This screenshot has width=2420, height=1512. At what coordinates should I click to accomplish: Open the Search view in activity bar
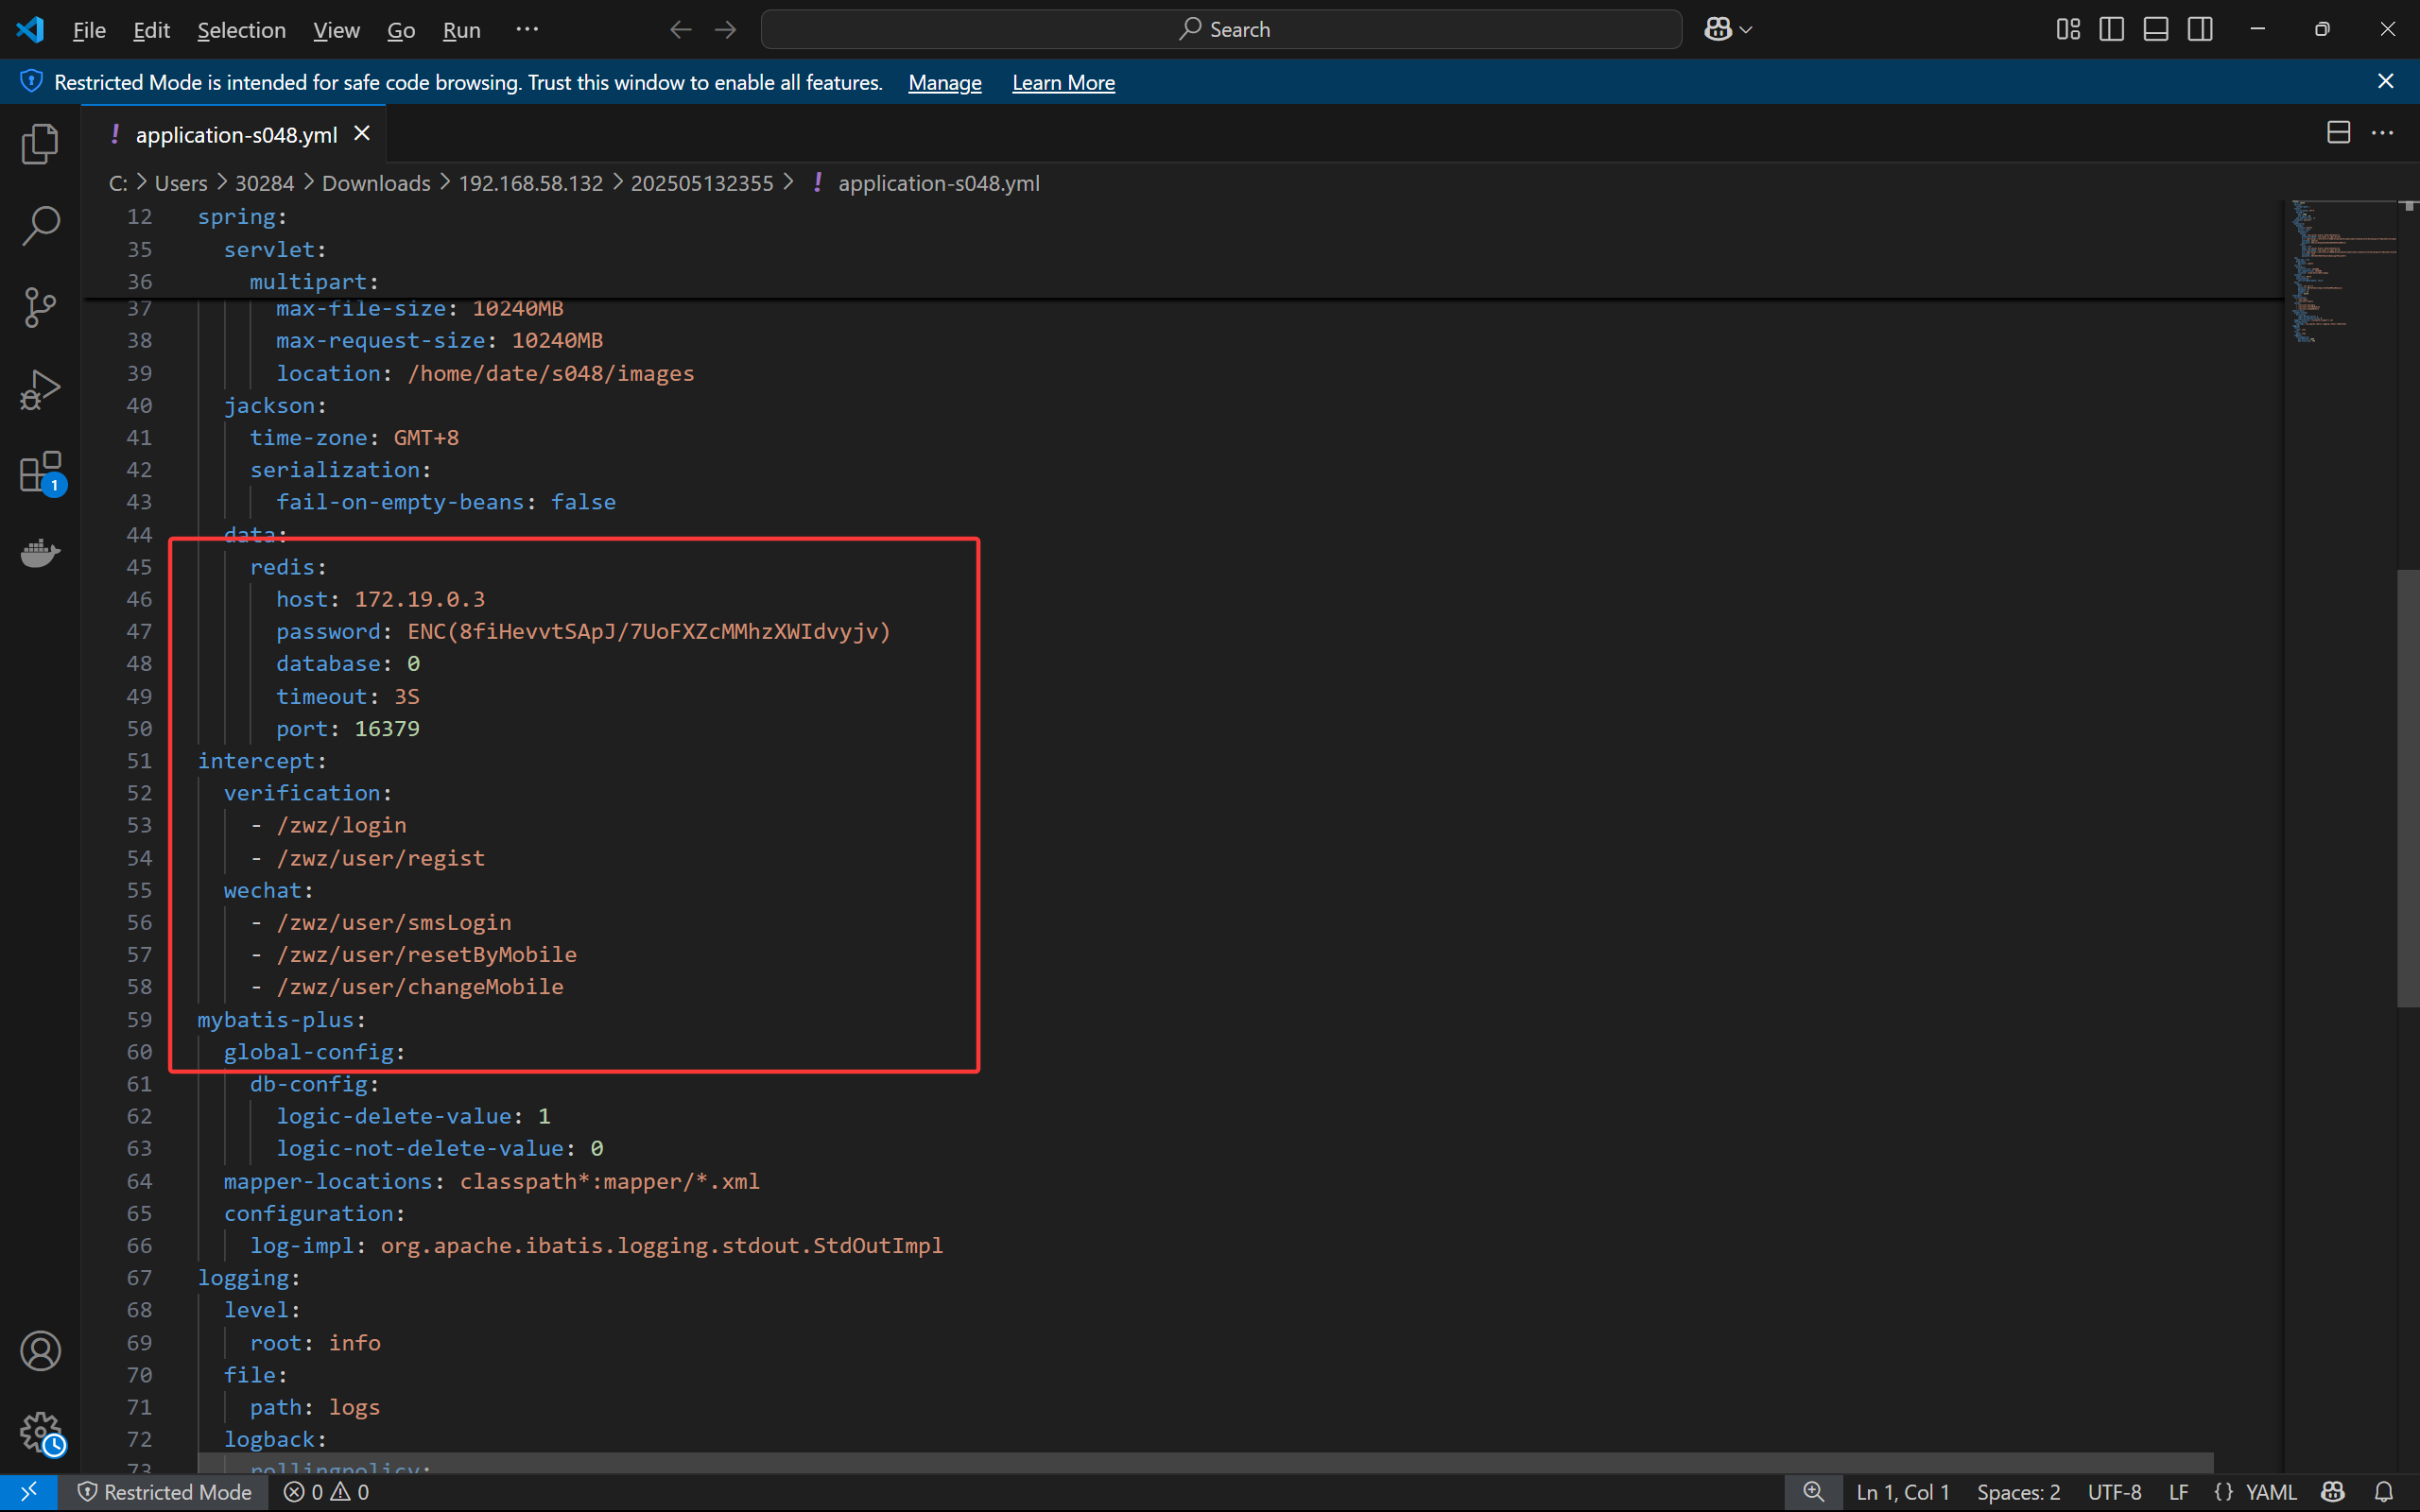[x=40, y=226]
